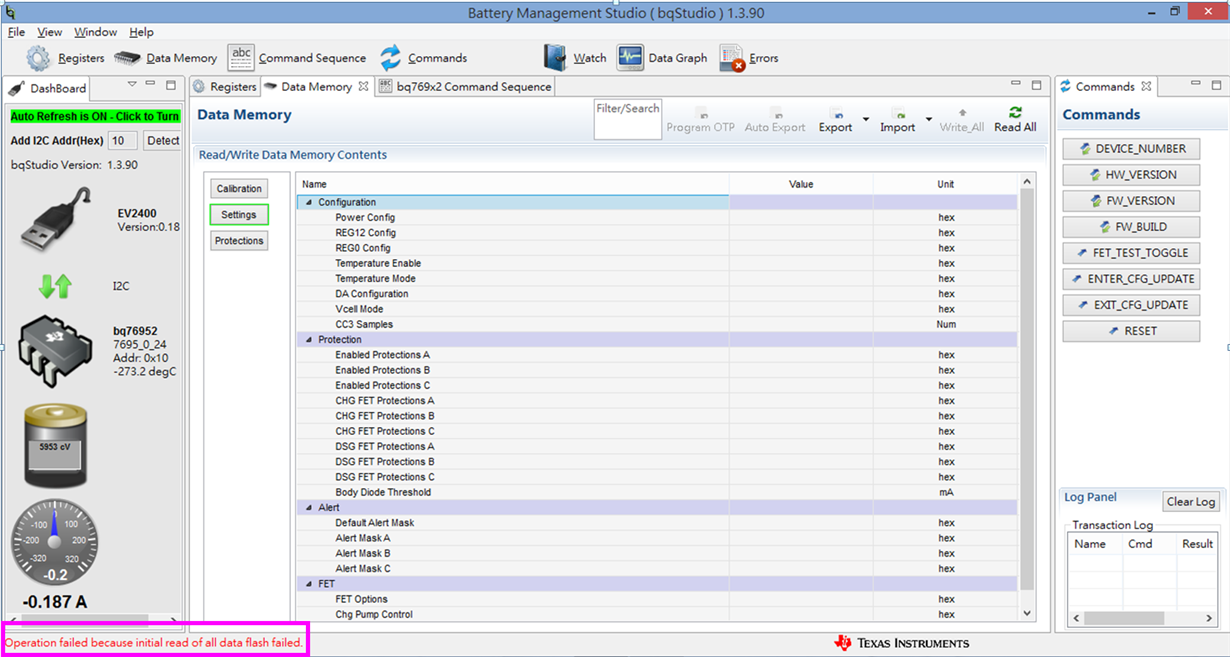The image size is (1230, 657).
Task: Collapse the Alert group
Action: pos(308,508)
